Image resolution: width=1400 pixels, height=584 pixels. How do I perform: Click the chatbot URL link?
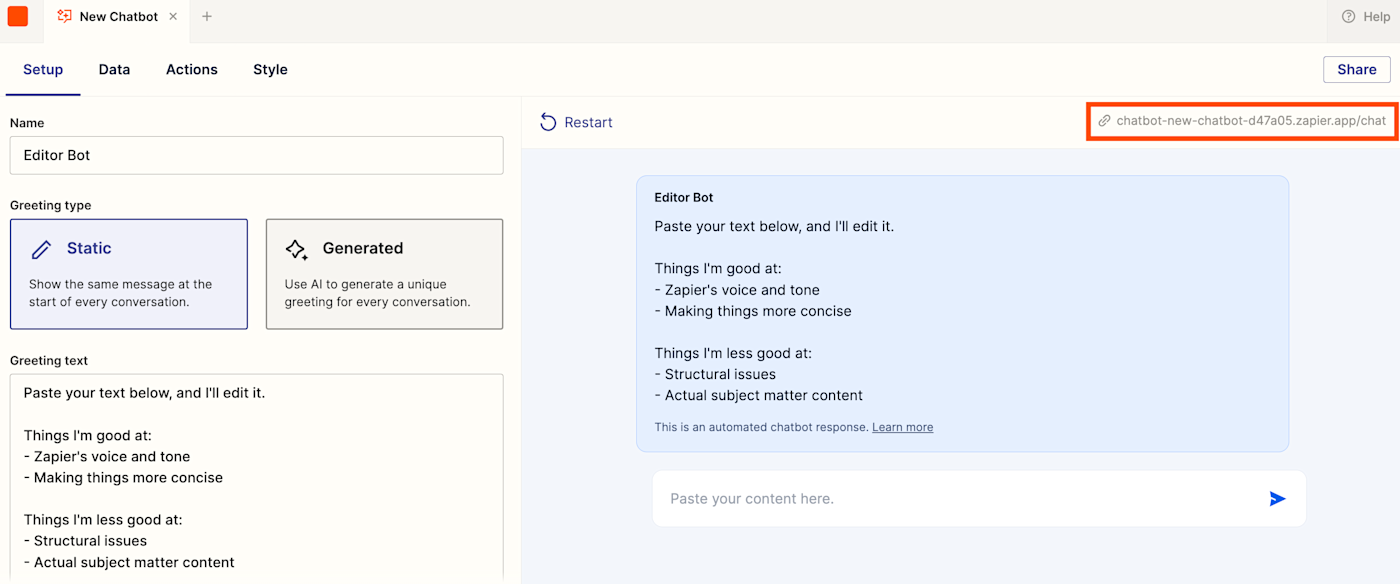tap(1251, 121)
